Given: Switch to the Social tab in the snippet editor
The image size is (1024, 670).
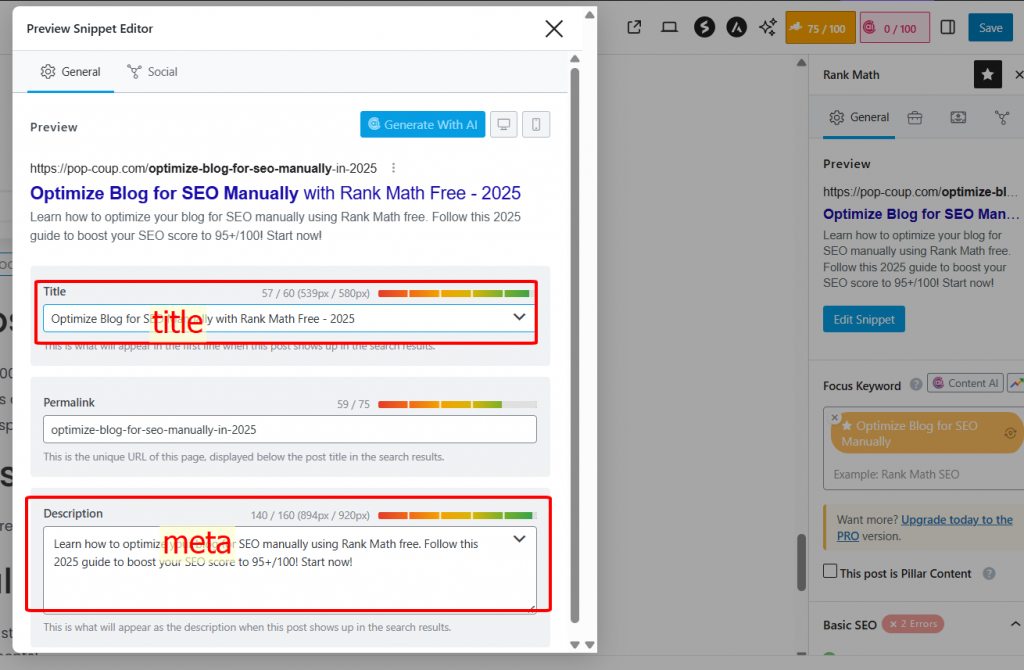Looking at the screenshot, I should (x=152, y=72).
